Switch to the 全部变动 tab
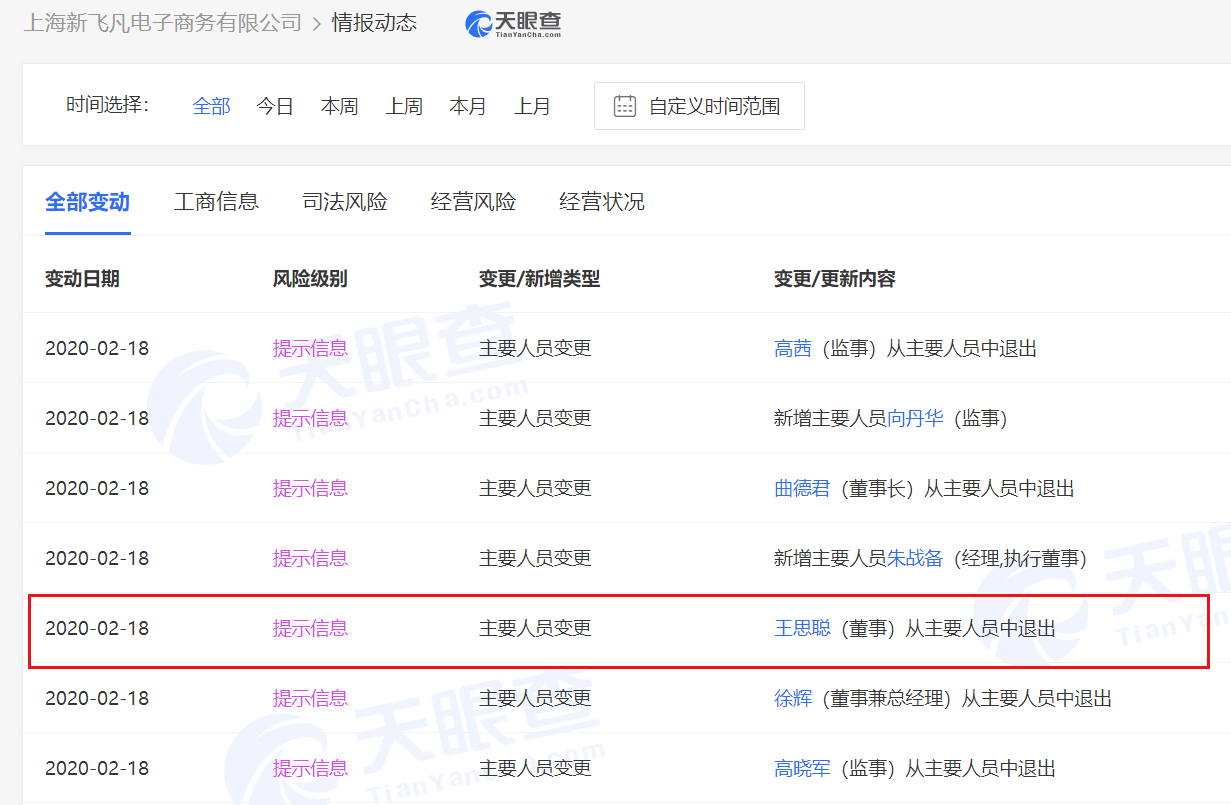Image resolution: width=1231 pixels, height=805 pixels. [x=87, y=202]
